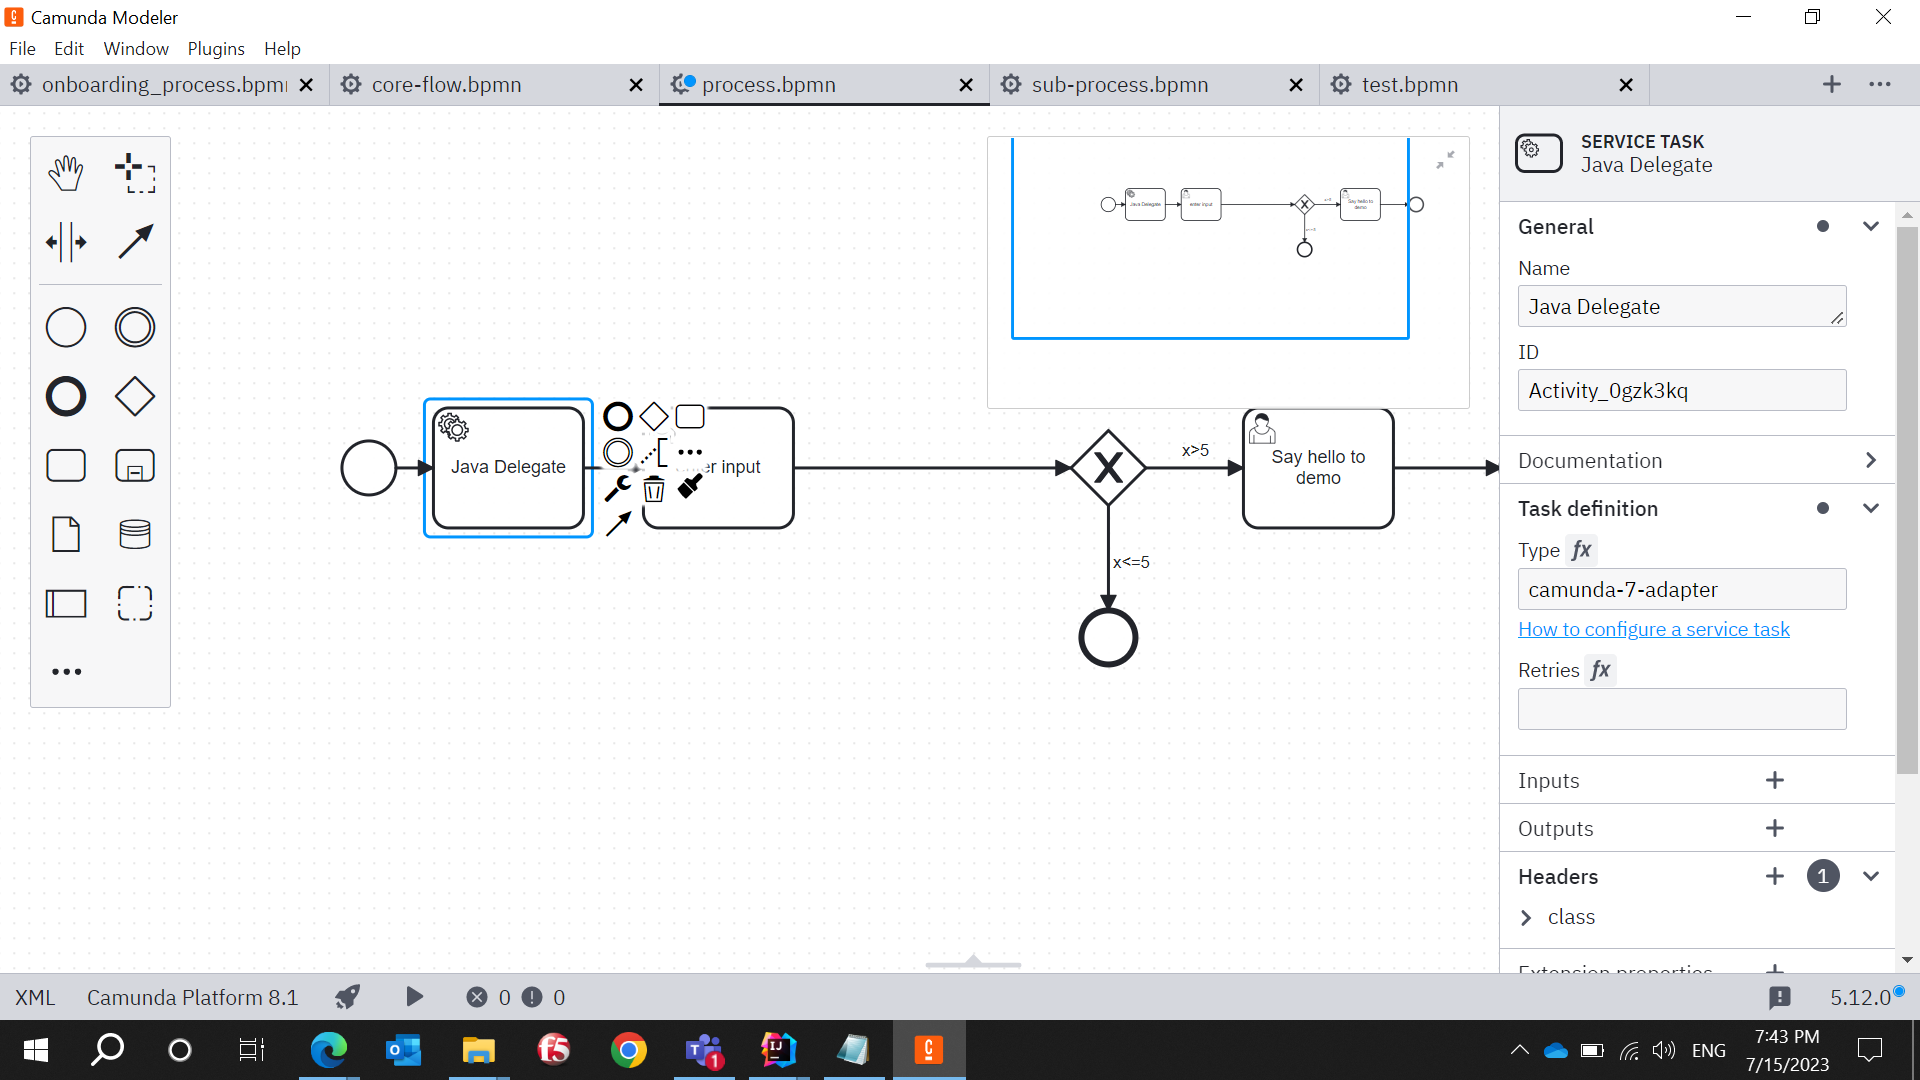Create task from palette
The image size is (1920, 1080).
coord(66,465)
